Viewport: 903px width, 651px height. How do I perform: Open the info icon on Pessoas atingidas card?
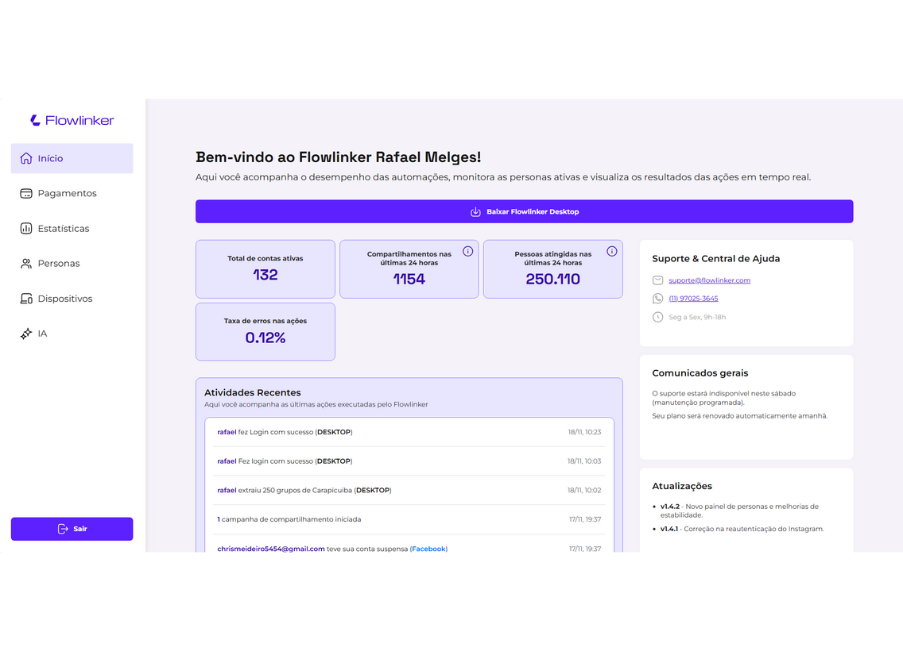click(613, 251)
